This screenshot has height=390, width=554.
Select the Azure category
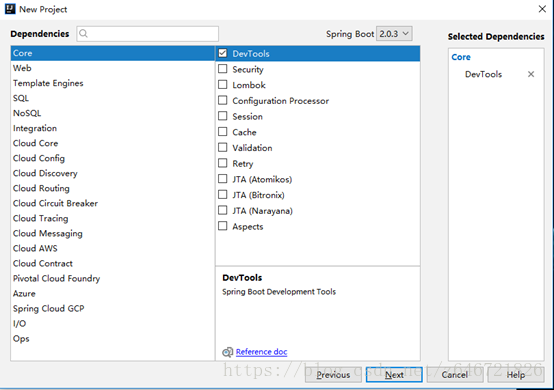[x=113, y=294]
